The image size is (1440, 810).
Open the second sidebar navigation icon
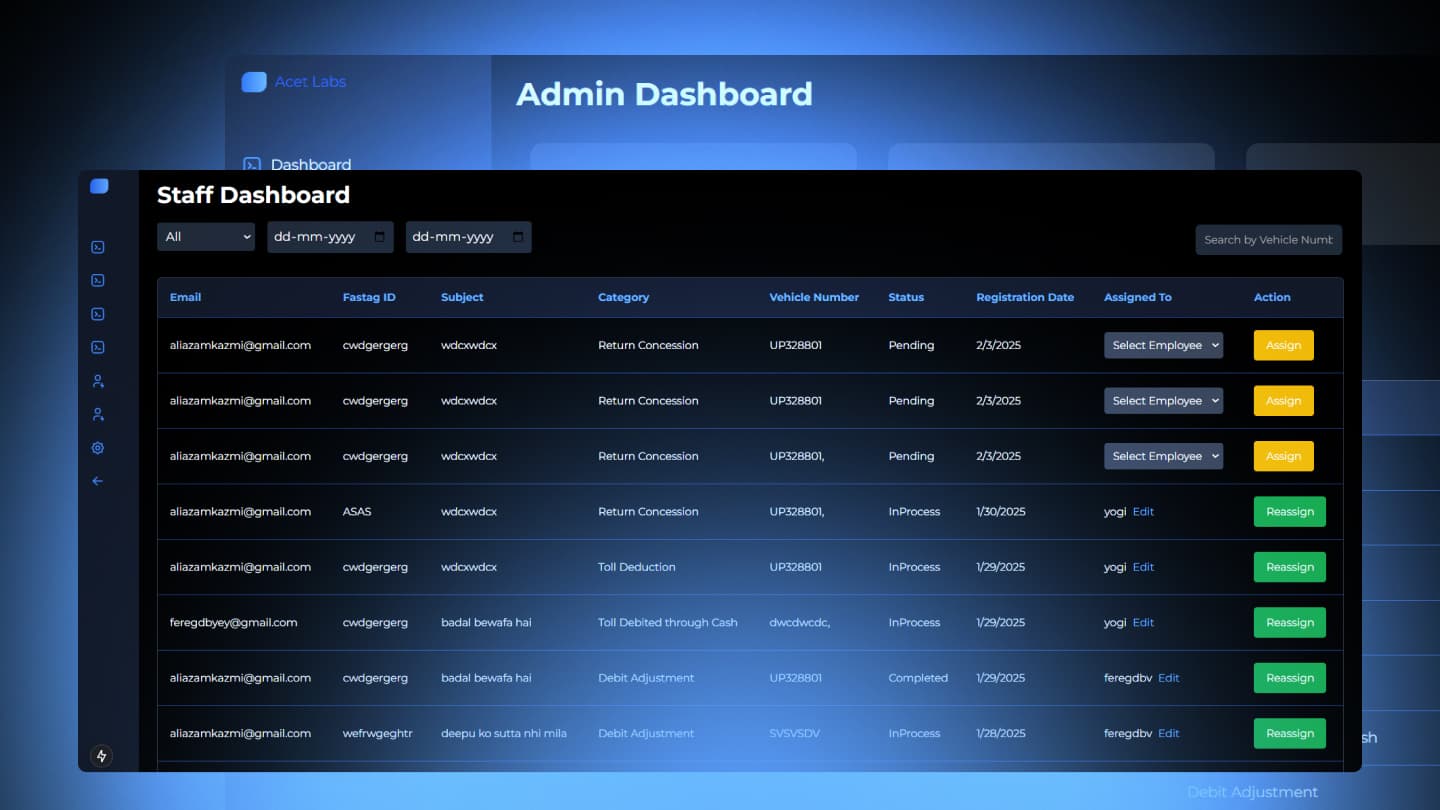click(97, 280)
